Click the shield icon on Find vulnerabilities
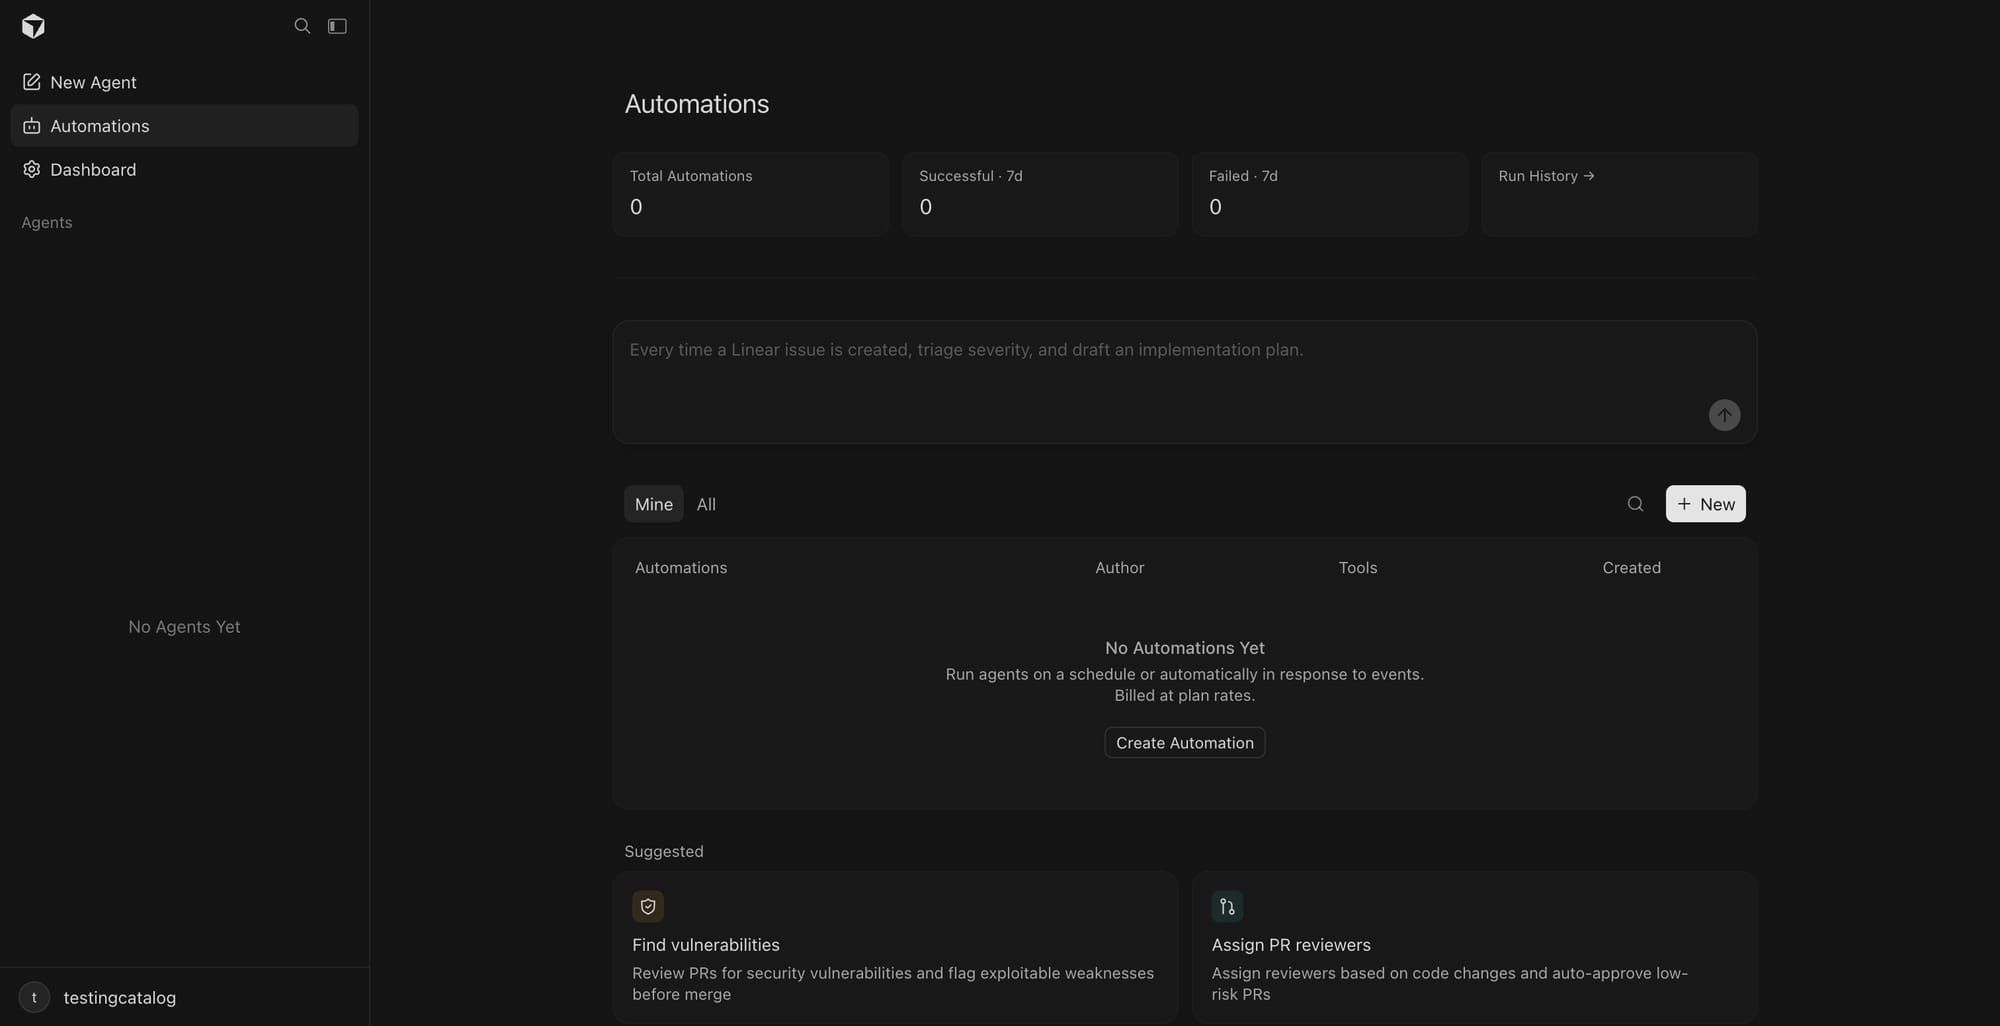The width and height of the screenshot is (2000, 1026). [x=648, y=907]
